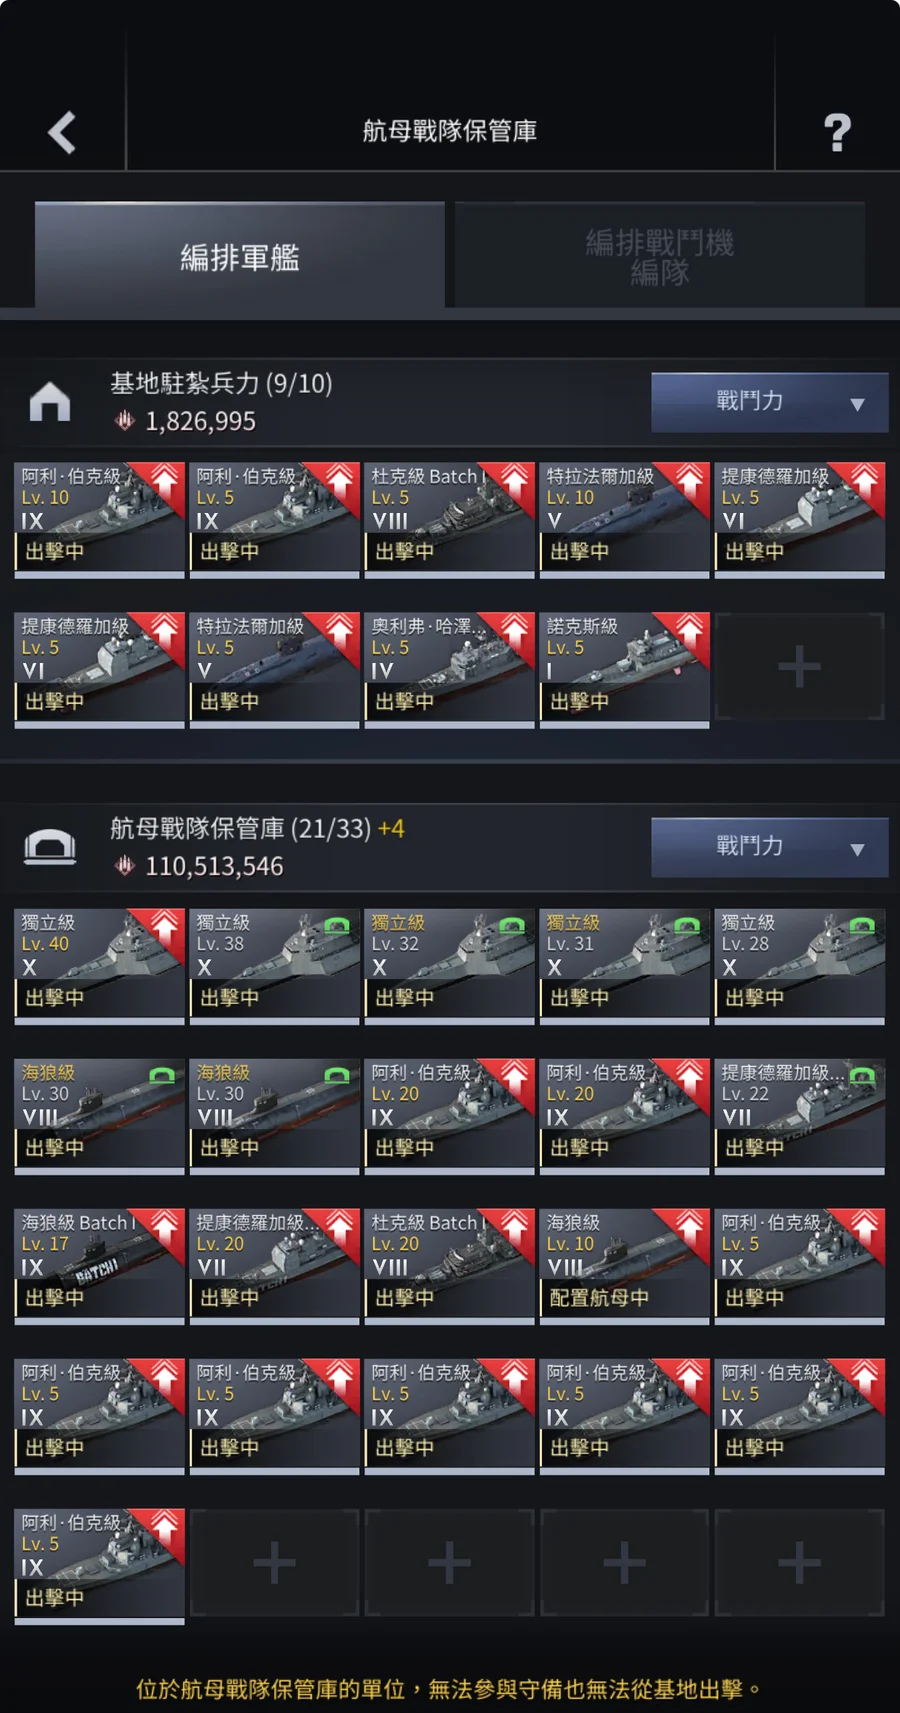Image resolution: width=900 pixels, height=1713 pixels.
Task: Tap the carrier storage hangar icon
Action: coord(50,847)
